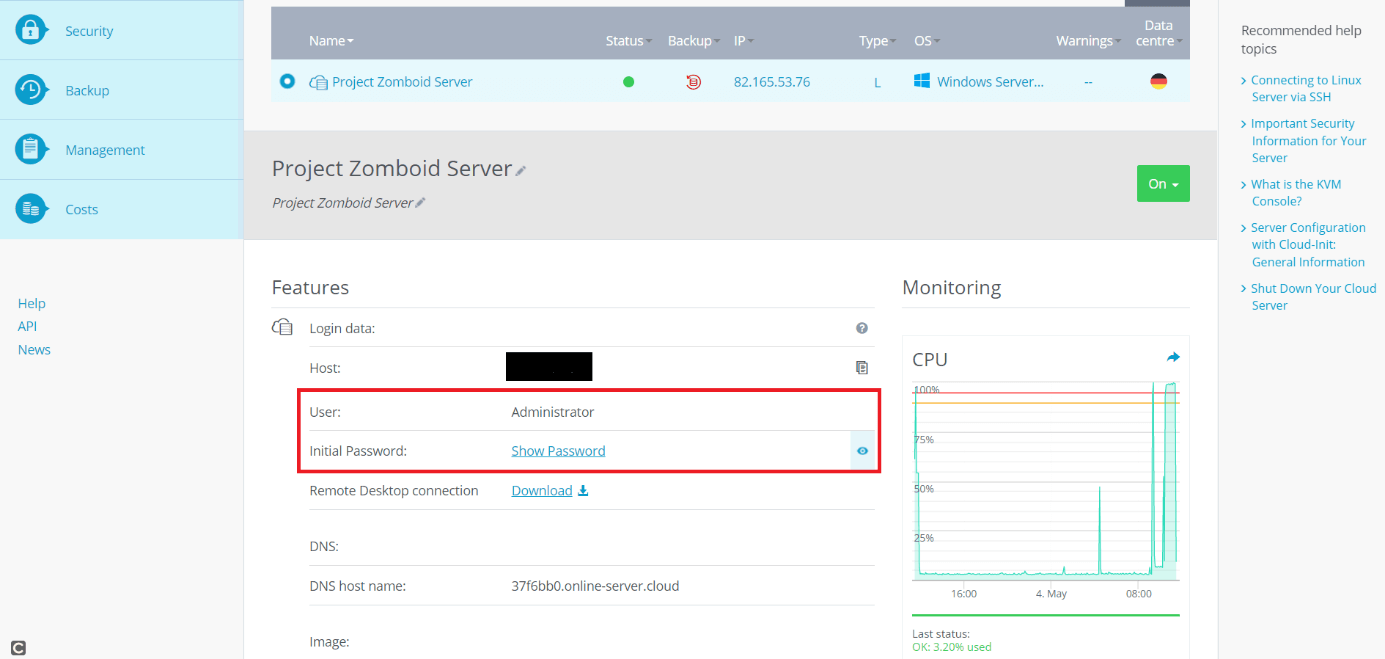Open the Warnings column dropdown

(1088, 41)
